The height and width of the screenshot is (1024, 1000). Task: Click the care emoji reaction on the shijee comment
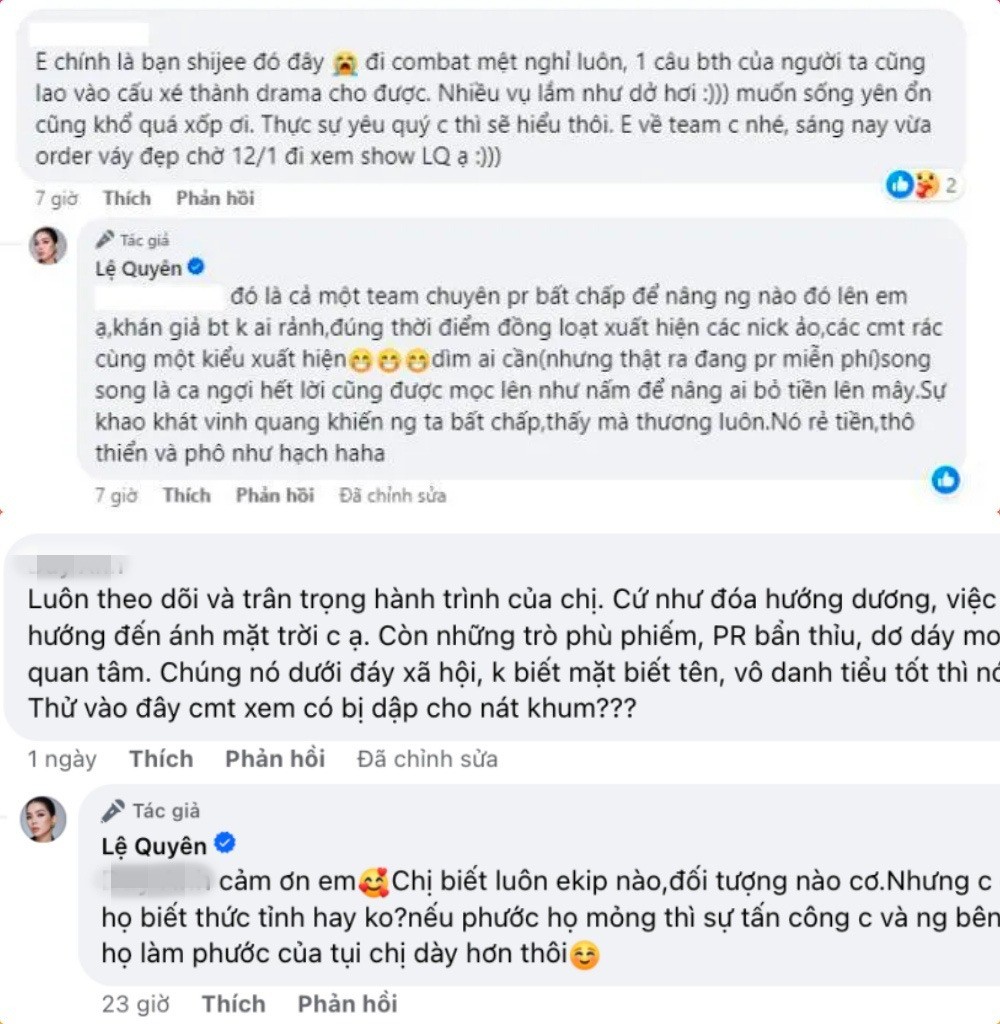tap(925, 185)
